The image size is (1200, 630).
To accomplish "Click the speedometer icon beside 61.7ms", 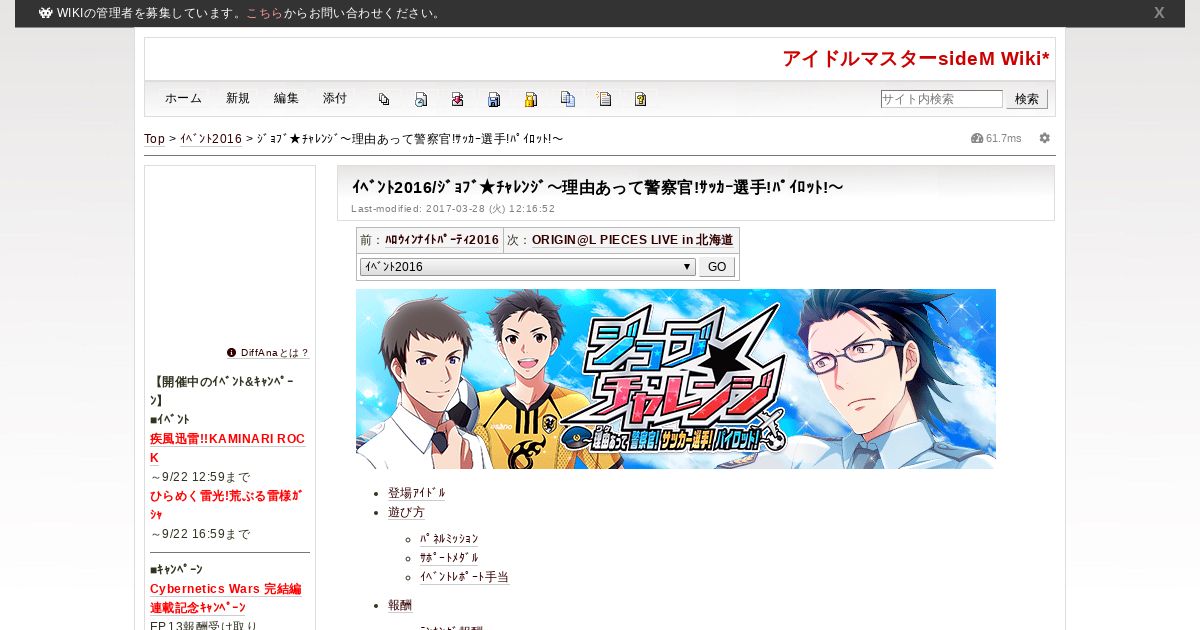I will [977, 138].
